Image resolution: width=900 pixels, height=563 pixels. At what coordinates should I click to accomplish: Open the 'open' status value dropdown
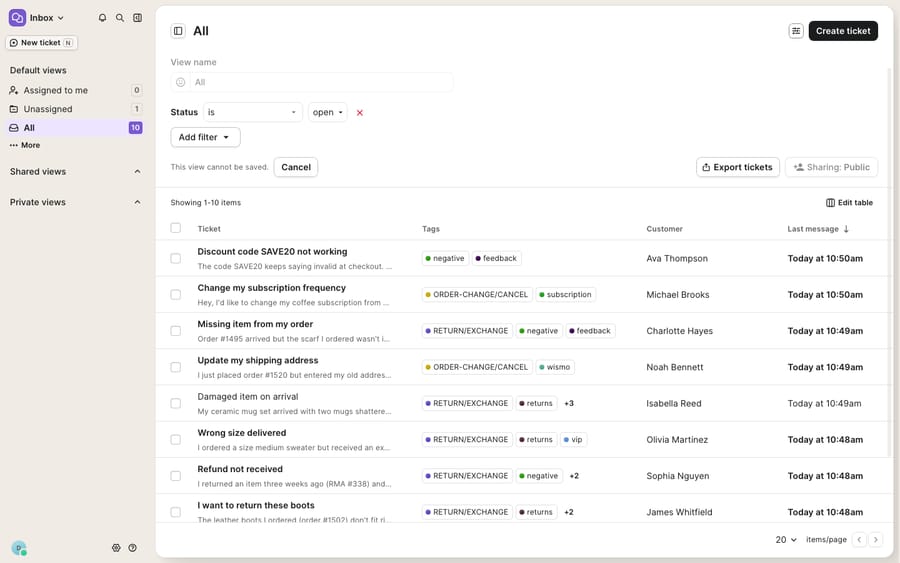tap(328, 112)
